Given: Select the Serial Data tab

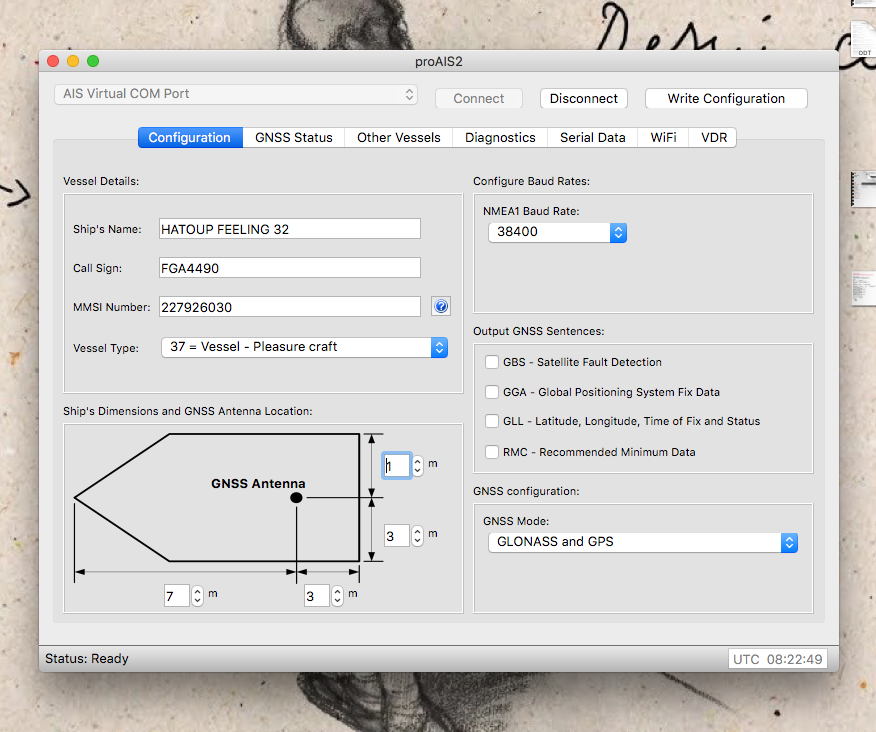Looking at the screenshot, I should [x=593, y=137].
